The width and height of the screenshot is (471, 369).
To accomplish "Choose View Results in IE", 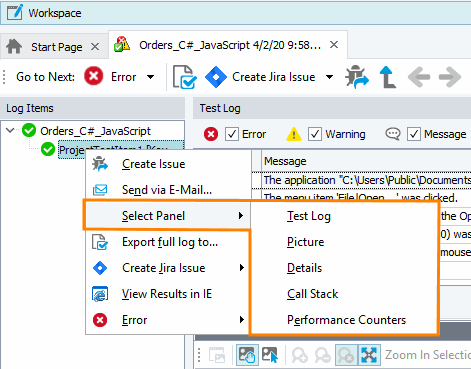I will pyautogui.click(x=168, y=294).
